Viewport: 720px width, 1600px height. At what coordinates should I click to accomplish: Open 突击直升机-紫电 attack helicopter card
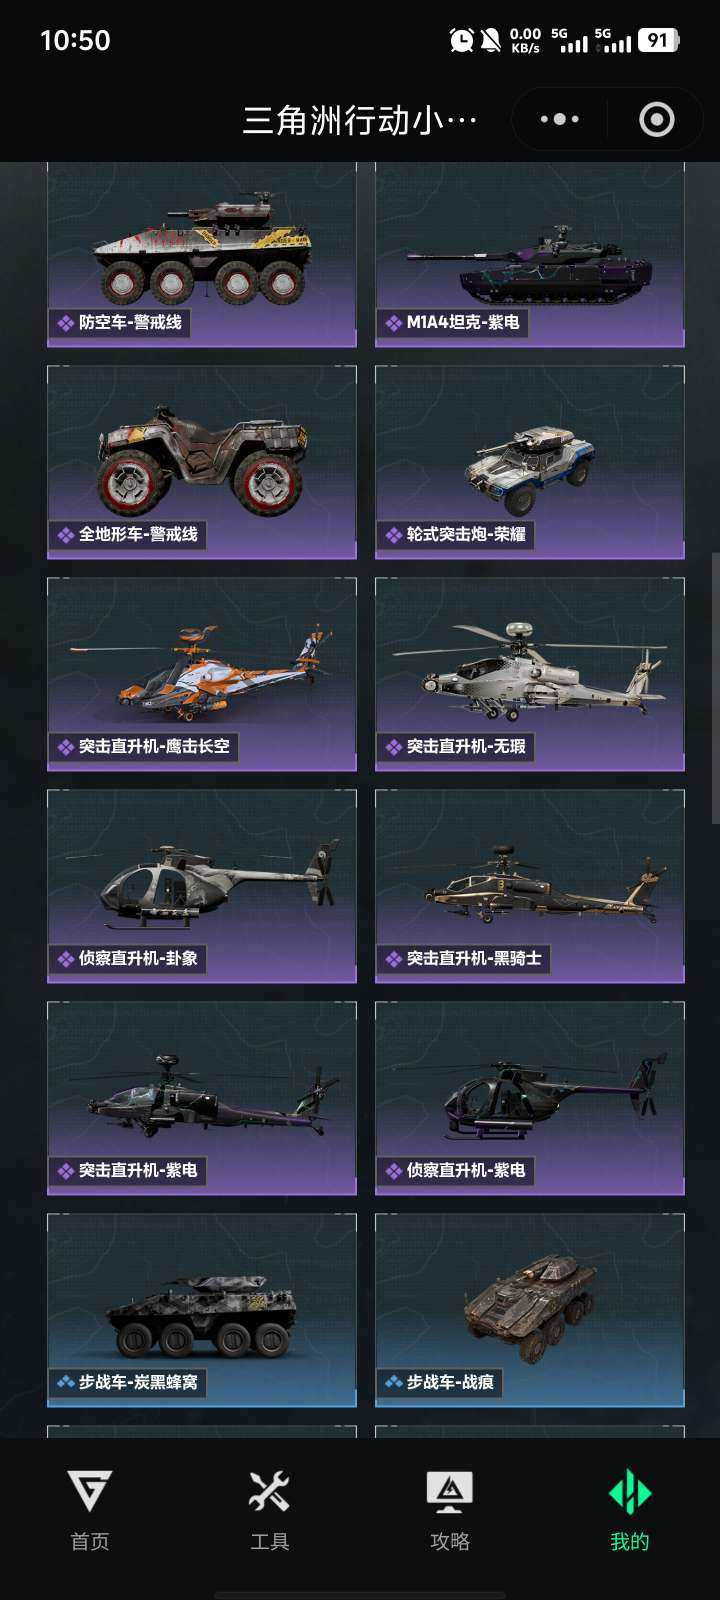202,1098
